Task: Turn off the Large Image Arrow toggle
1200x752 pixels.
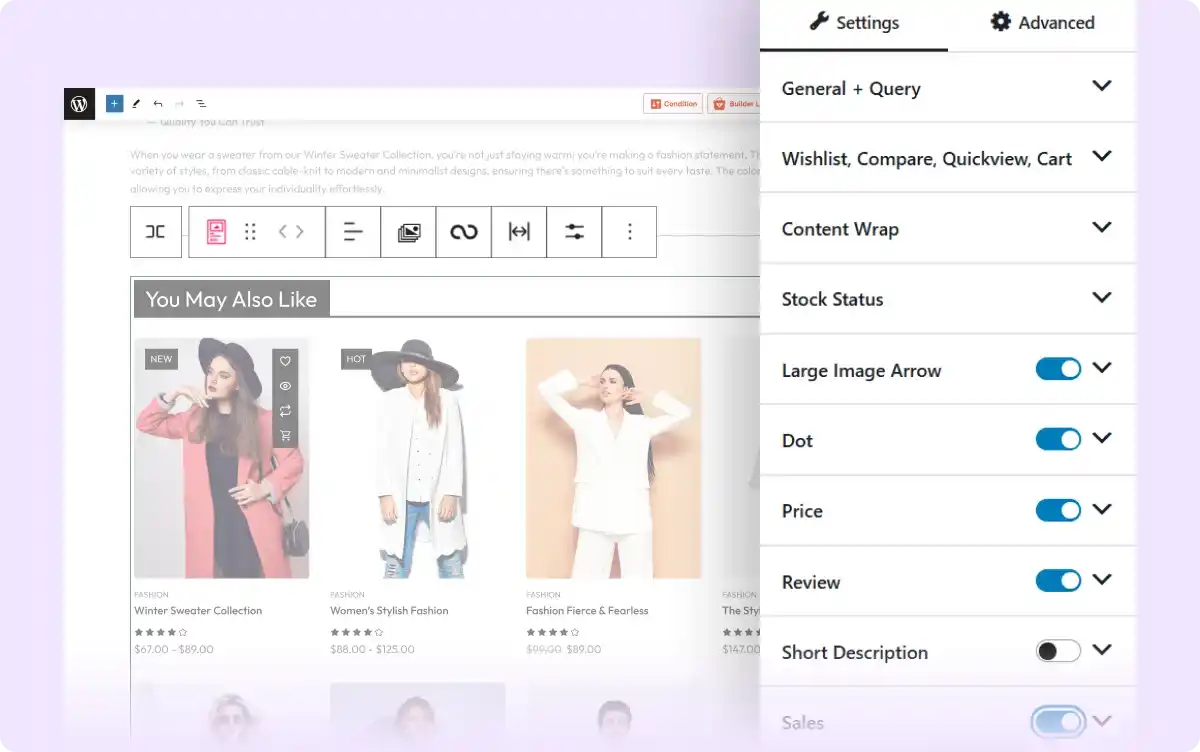Action: coord(1058,369)
